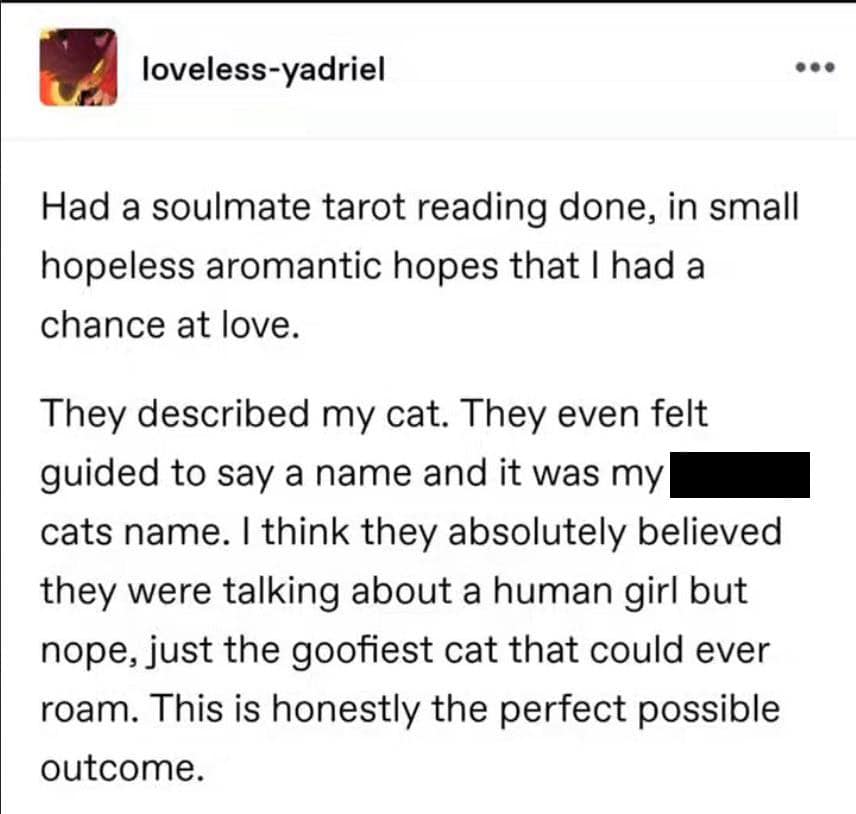Click the text "chance at love."
This screenshot has width=856, height=814.
170,327
